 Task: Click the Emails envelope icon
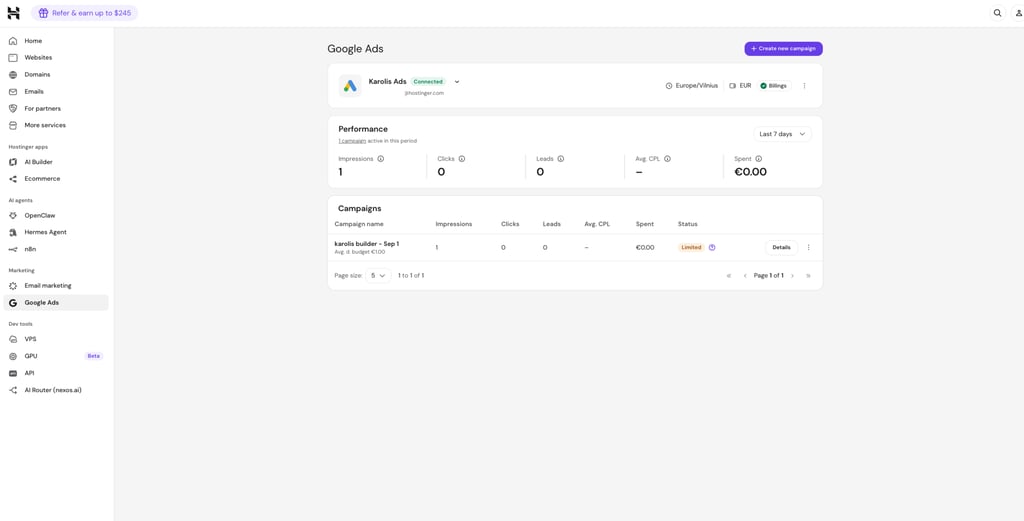pos(13,92)
